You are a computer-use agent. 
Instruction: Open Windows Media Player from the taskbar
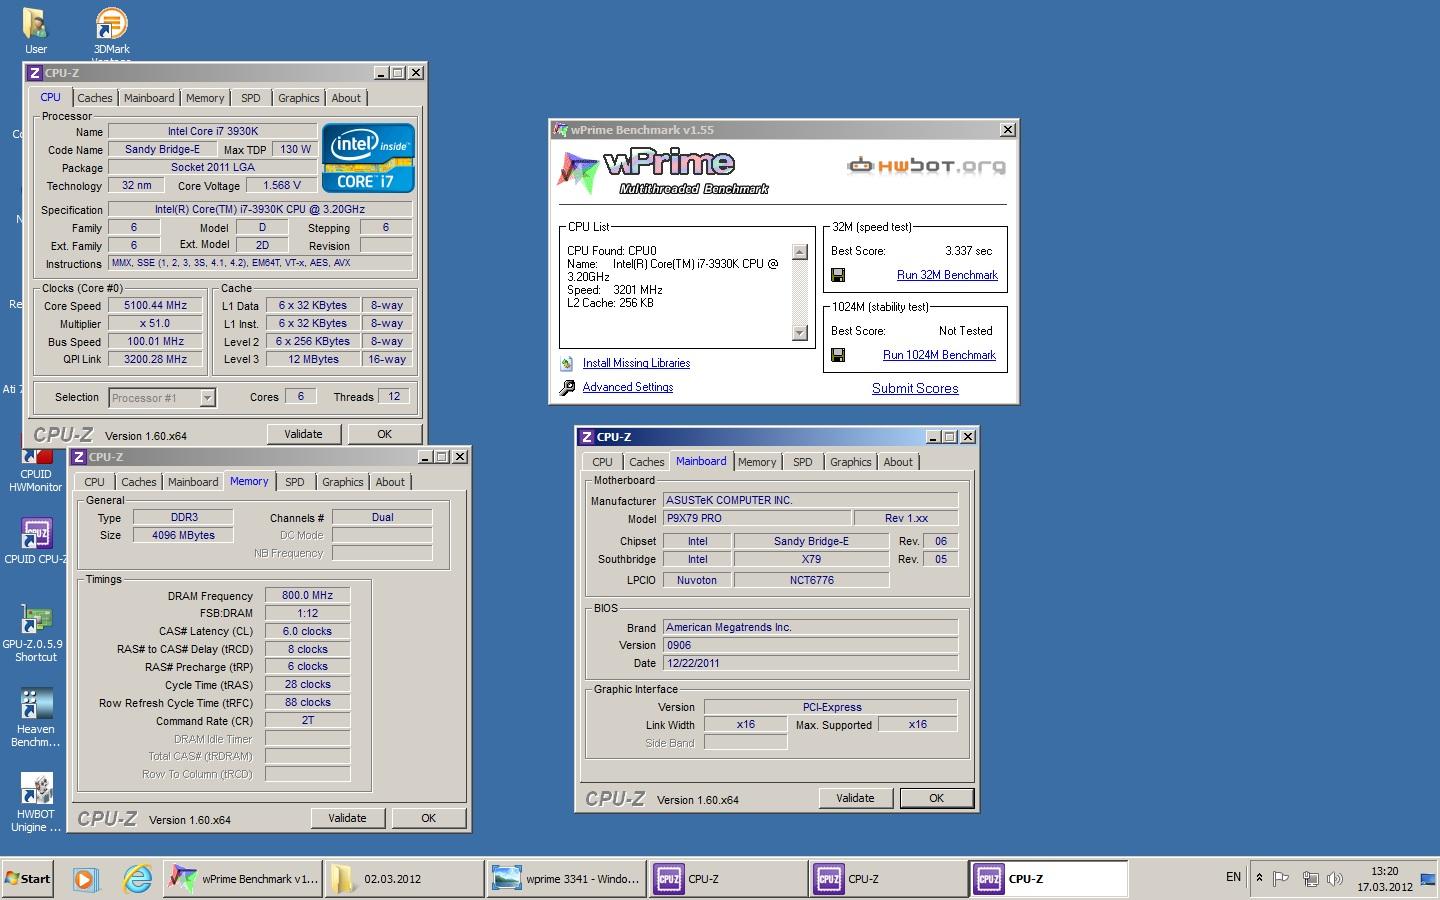[x=85, y=879]
